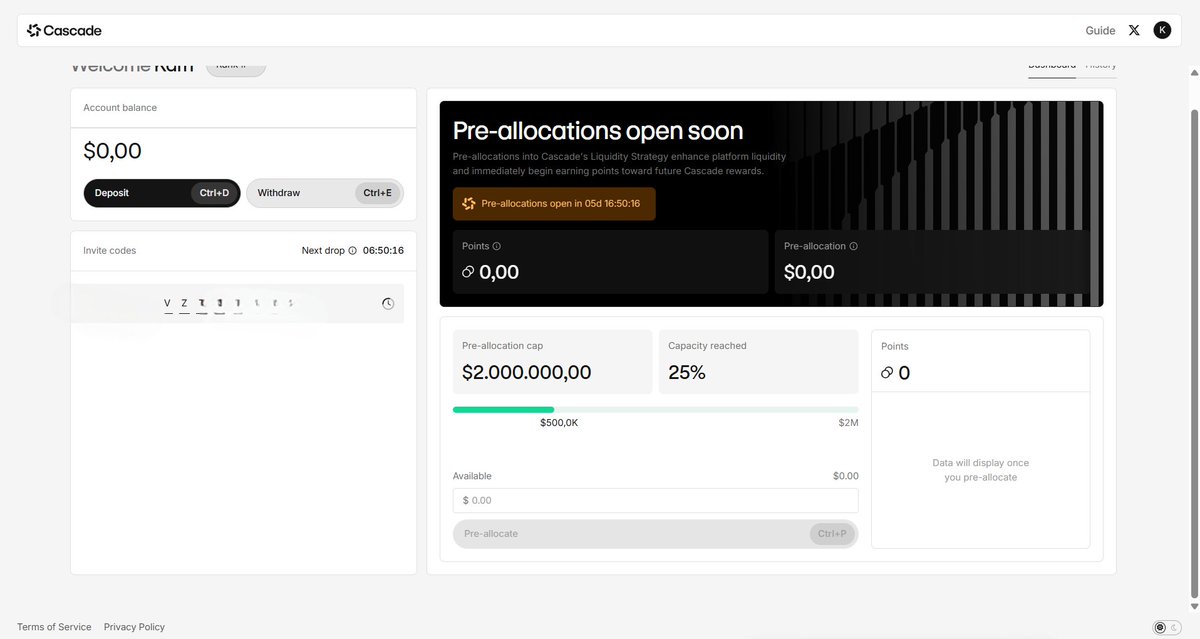1200x639 pixels.
Task: Click the Ctrl+P shortcut badge
Action: coord(832,534)
